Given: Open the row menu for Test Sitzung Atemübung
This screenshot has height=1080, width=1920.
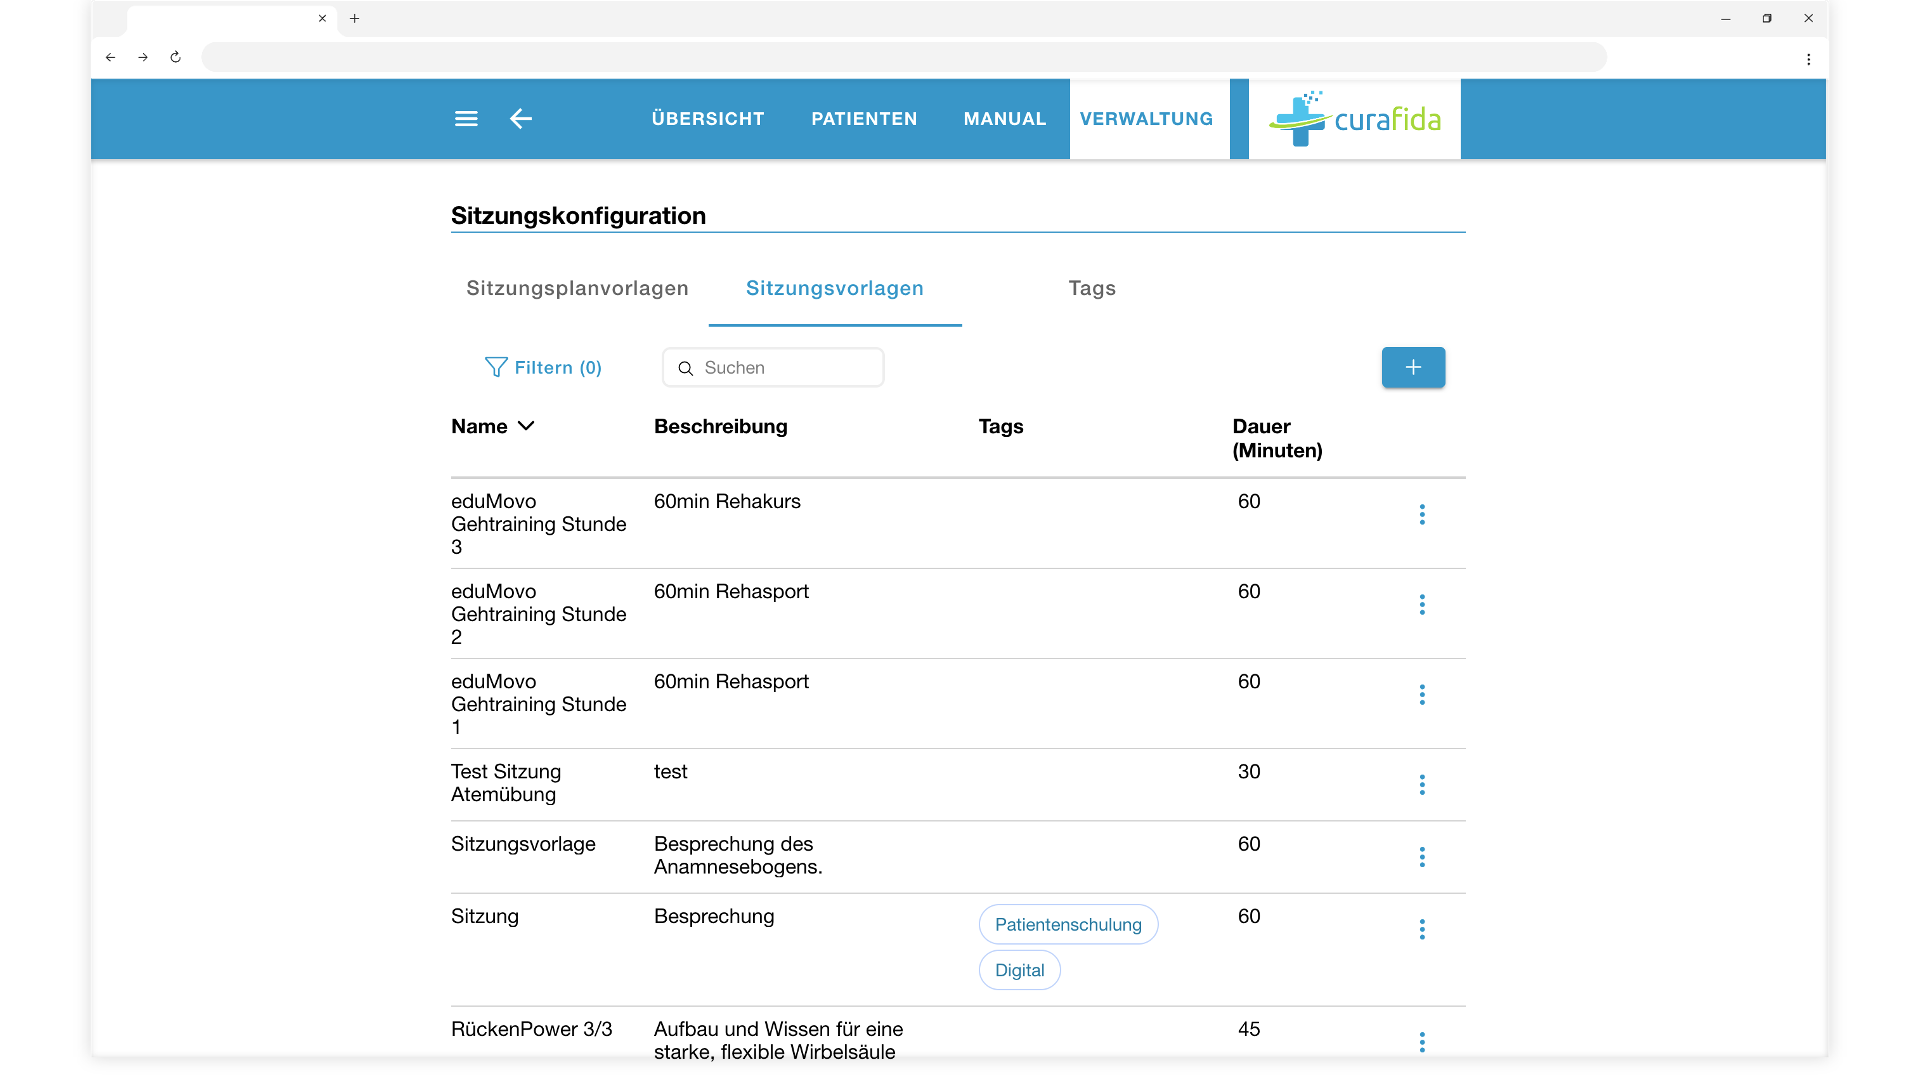Looking at the screenshot, I should tap(1422, 785).
